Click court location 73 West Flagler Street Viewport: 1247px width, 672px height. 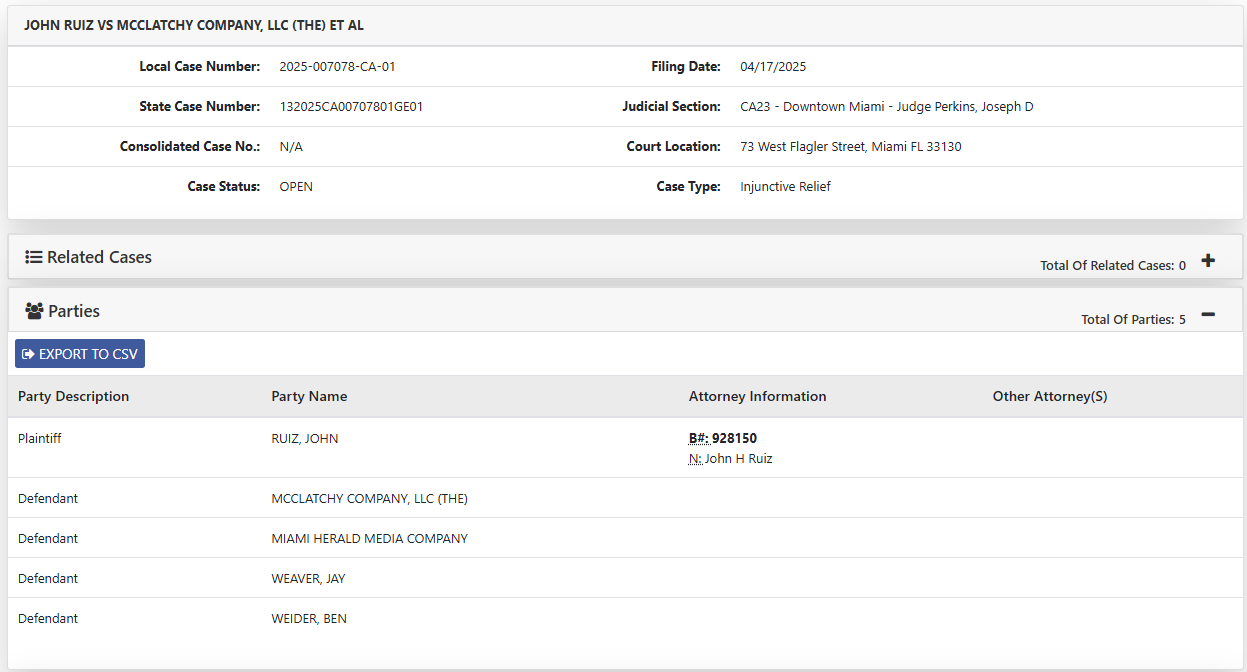[x=851, y=146]
